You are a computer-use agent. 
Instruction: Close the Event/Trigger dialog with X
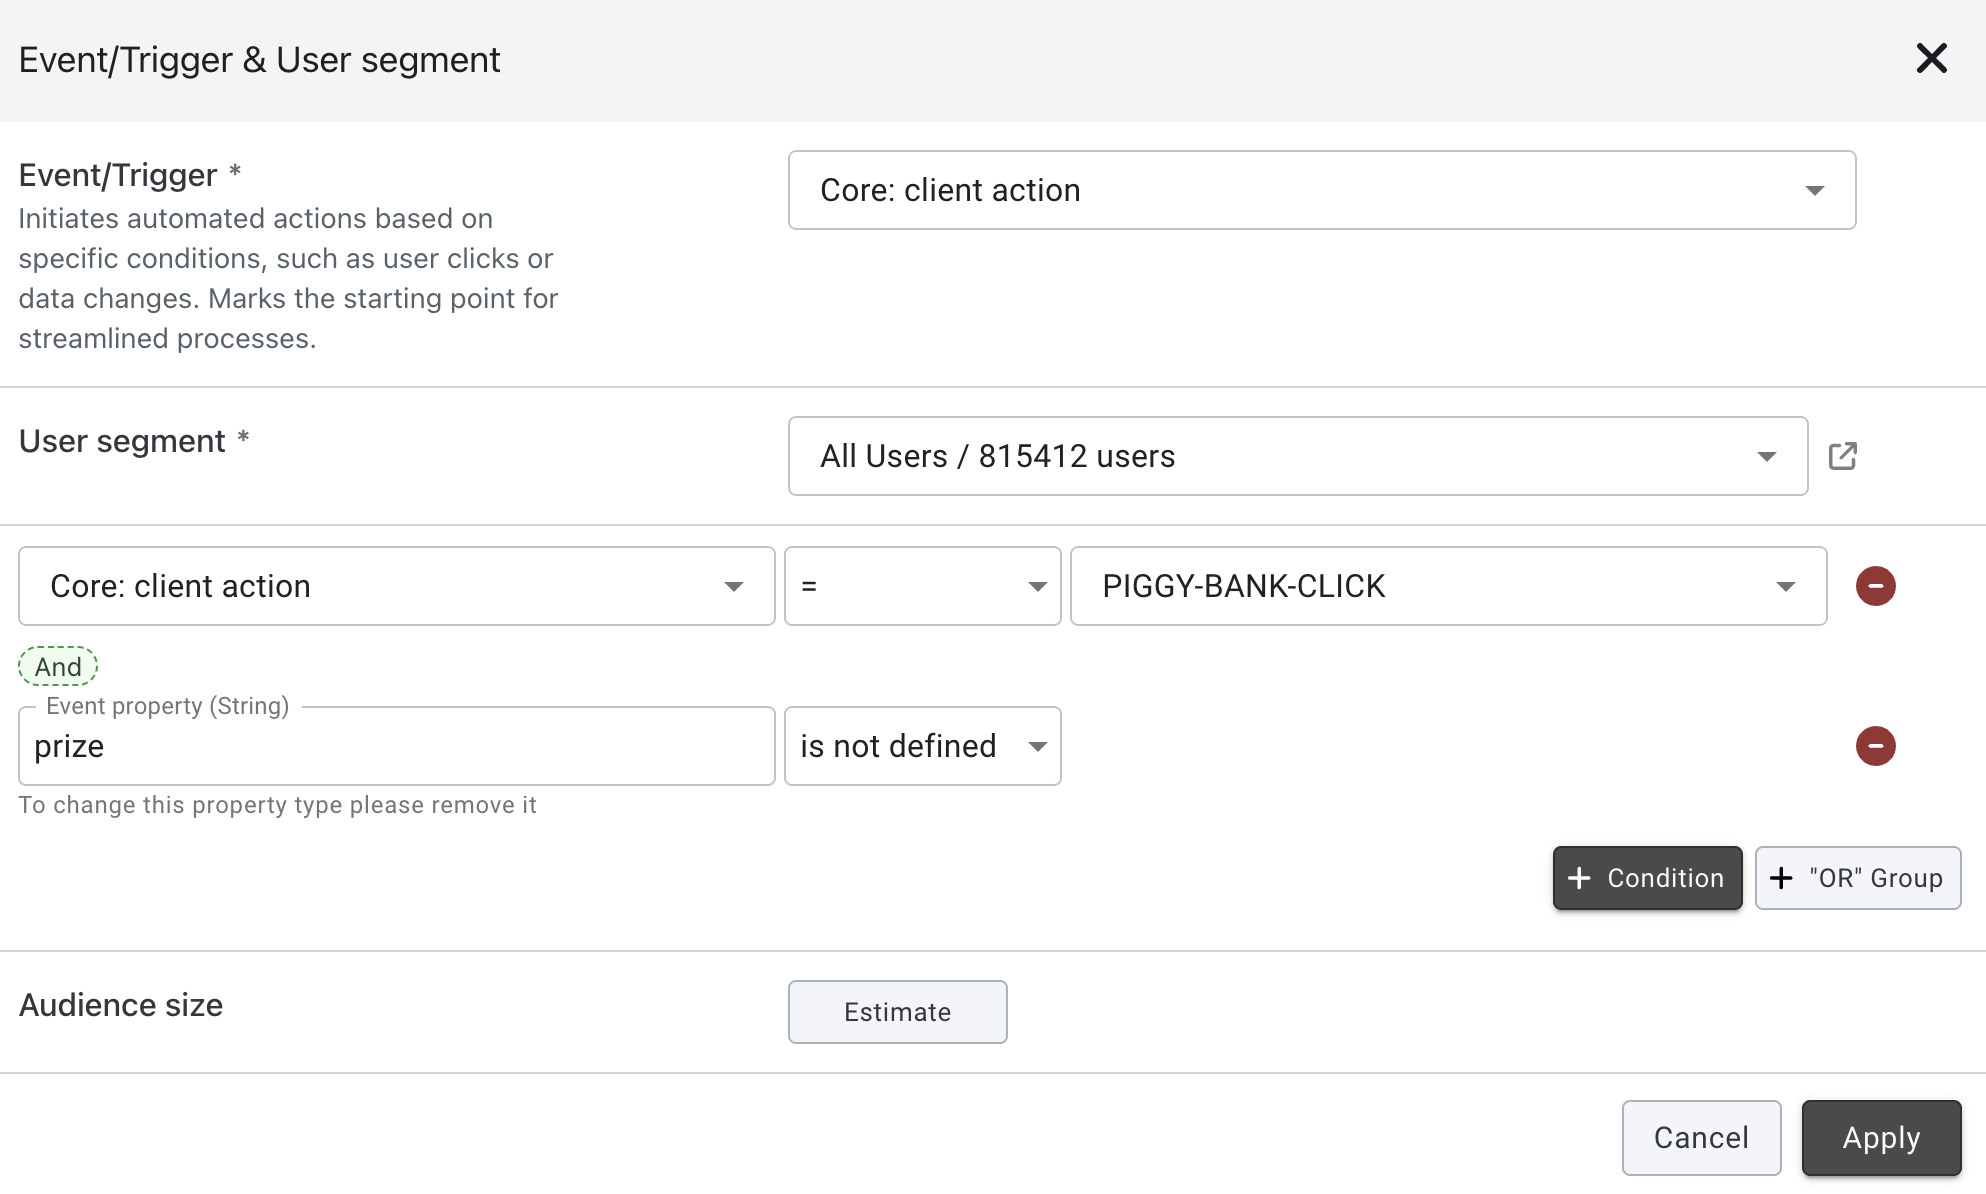click(x=1931, y=59)
